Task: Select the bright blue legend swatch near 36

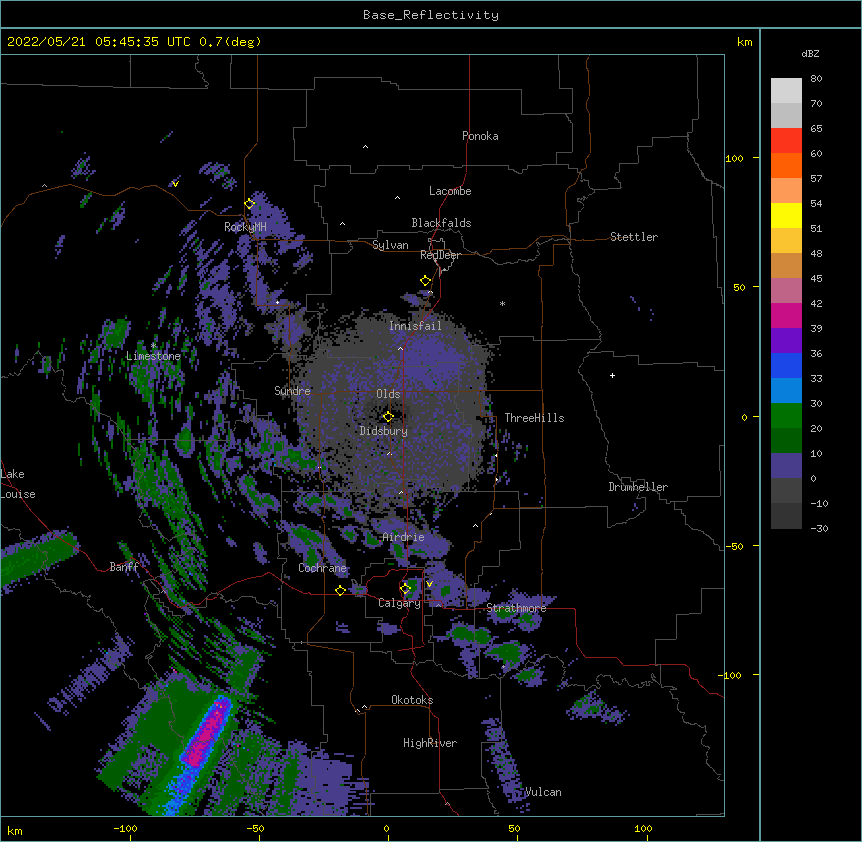Action: point(786,365)
